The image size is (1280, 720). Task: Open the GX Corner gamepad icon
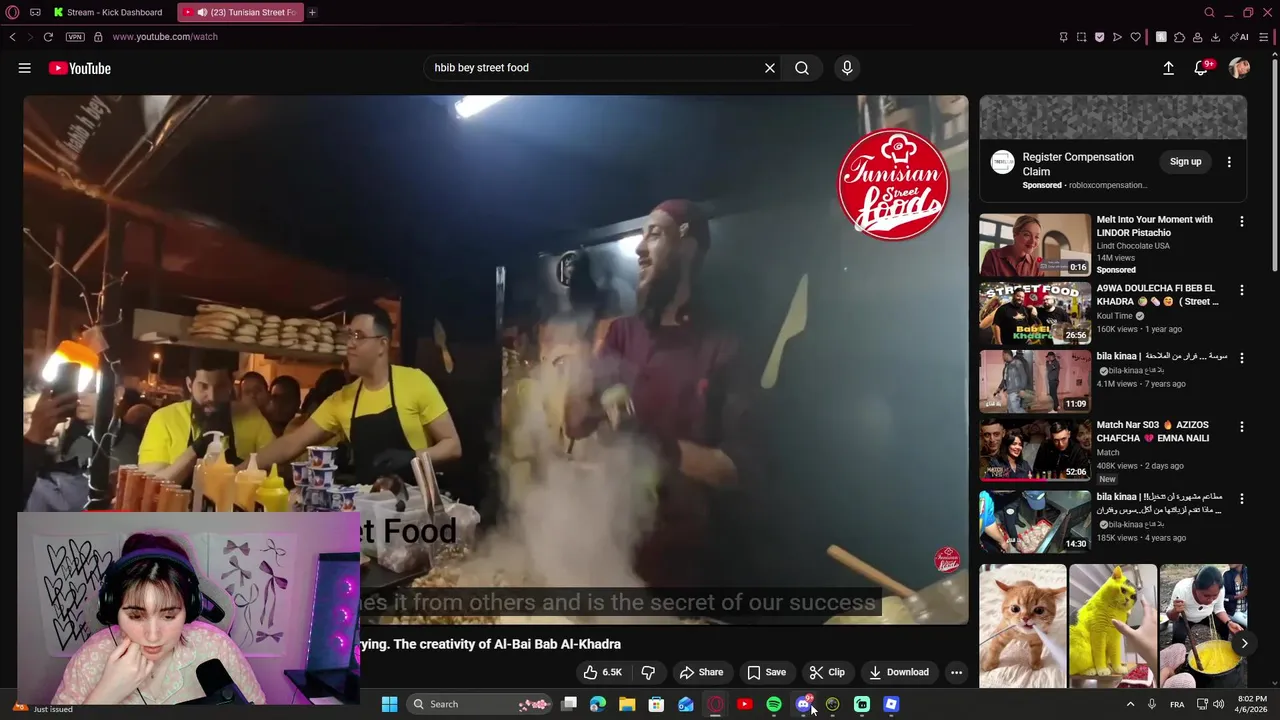tap(35, 12)
